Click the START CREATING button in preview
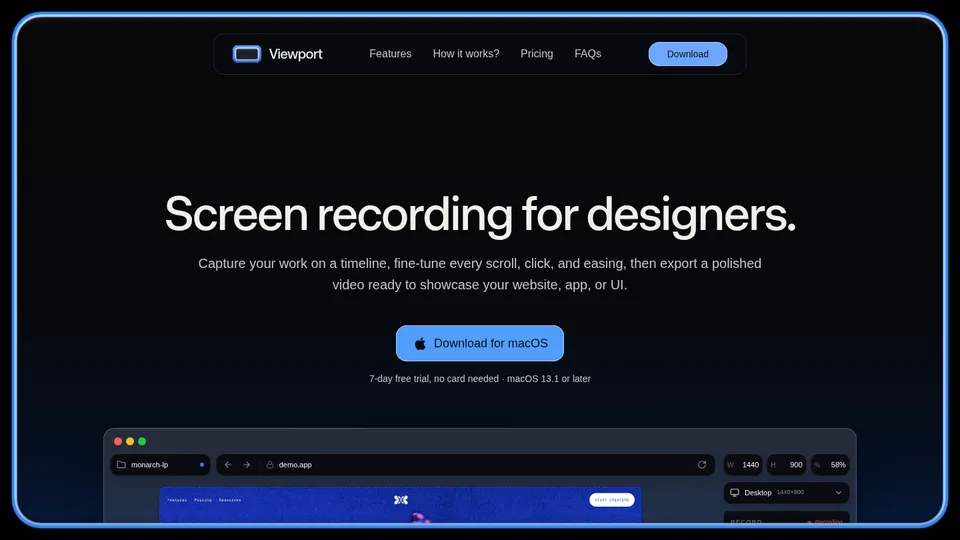The image size is (960, 540). click(x=612, y=500)
